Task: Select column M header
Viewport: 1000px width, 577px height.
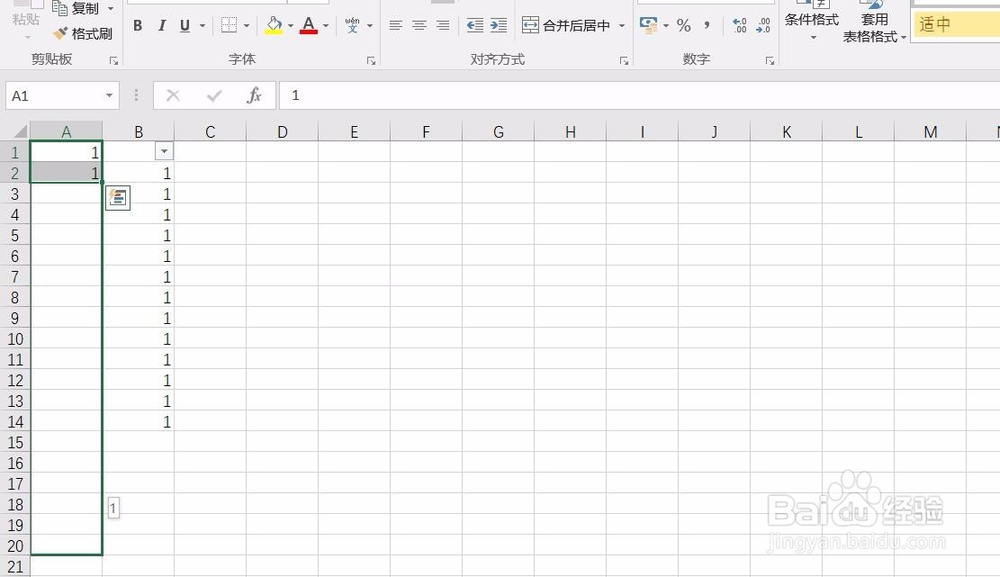Action: tap(930, 131)
